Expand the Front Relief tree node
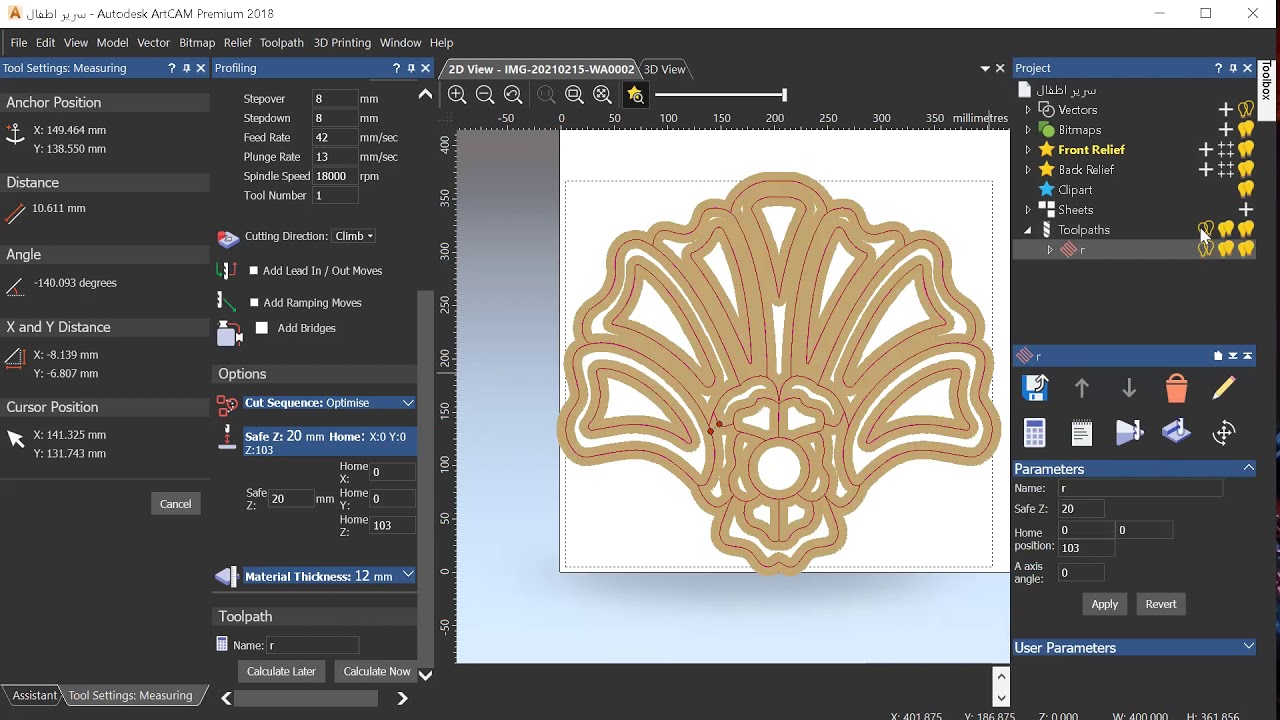Screen dimensions: 1280x720 click(1028, 150)
